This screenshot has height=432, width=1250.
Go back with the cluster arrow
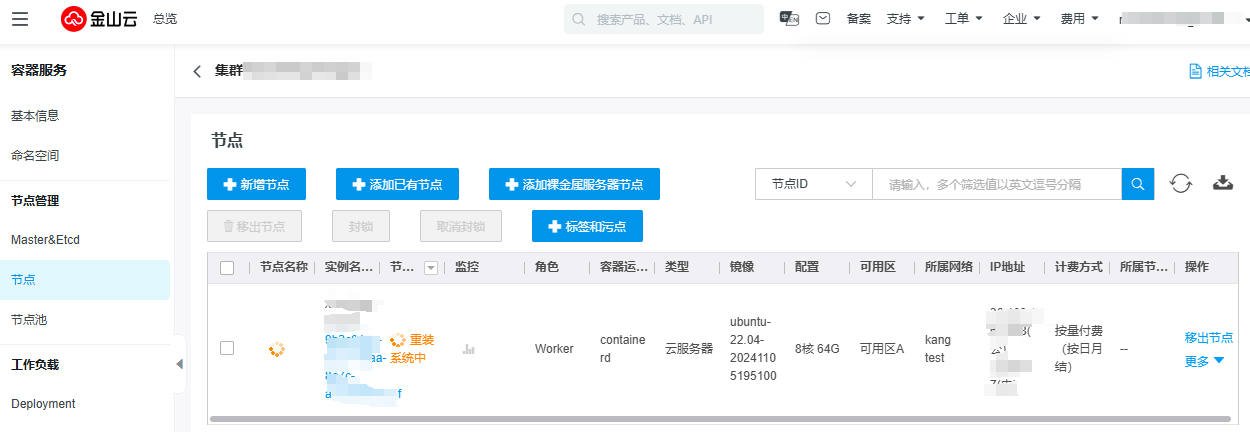pyautogui.click(x=197, y=71)
